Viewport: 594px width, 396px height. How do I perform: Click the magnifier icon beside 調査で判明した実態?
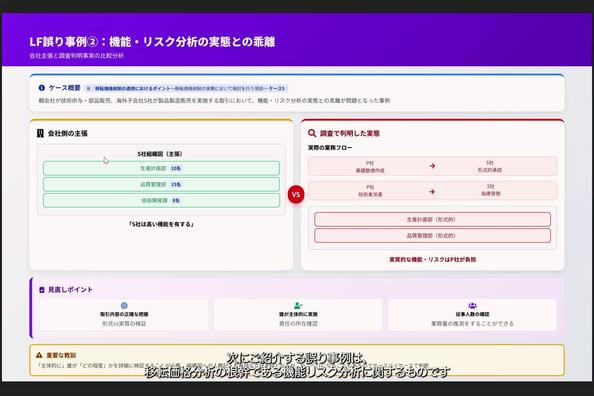pyautogui.click(x=312, y=133)
